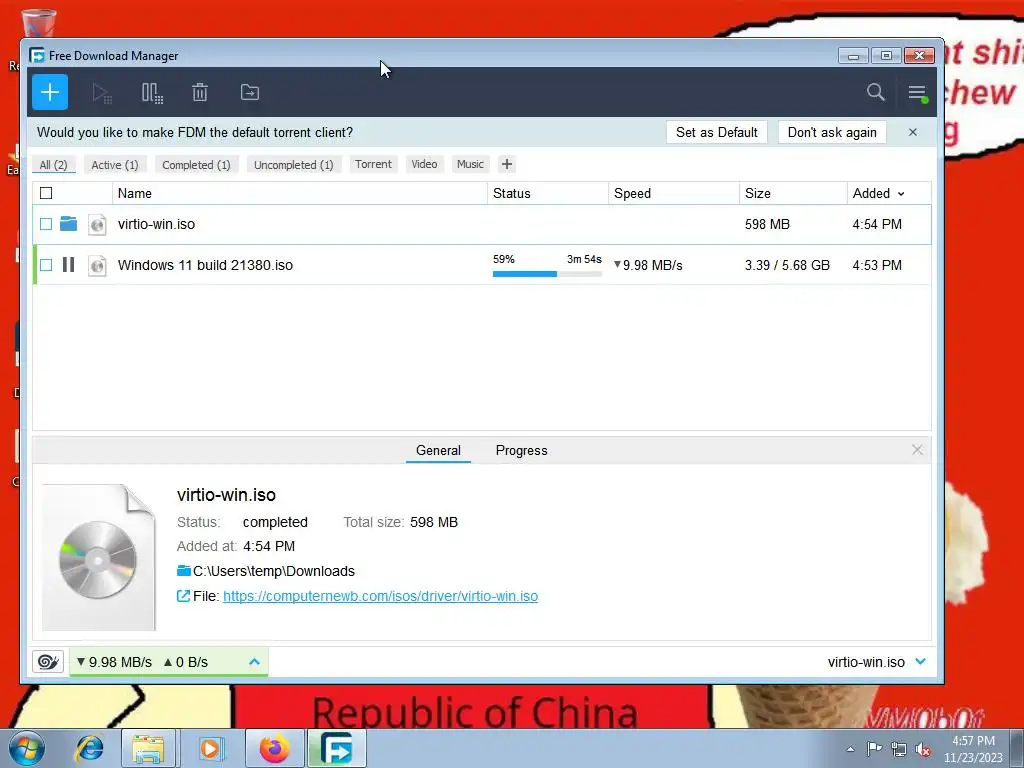Screen dimensions: 1024x768
Task: Select the Windows 11 build 21380.iso name
Action: click(205, 265)
